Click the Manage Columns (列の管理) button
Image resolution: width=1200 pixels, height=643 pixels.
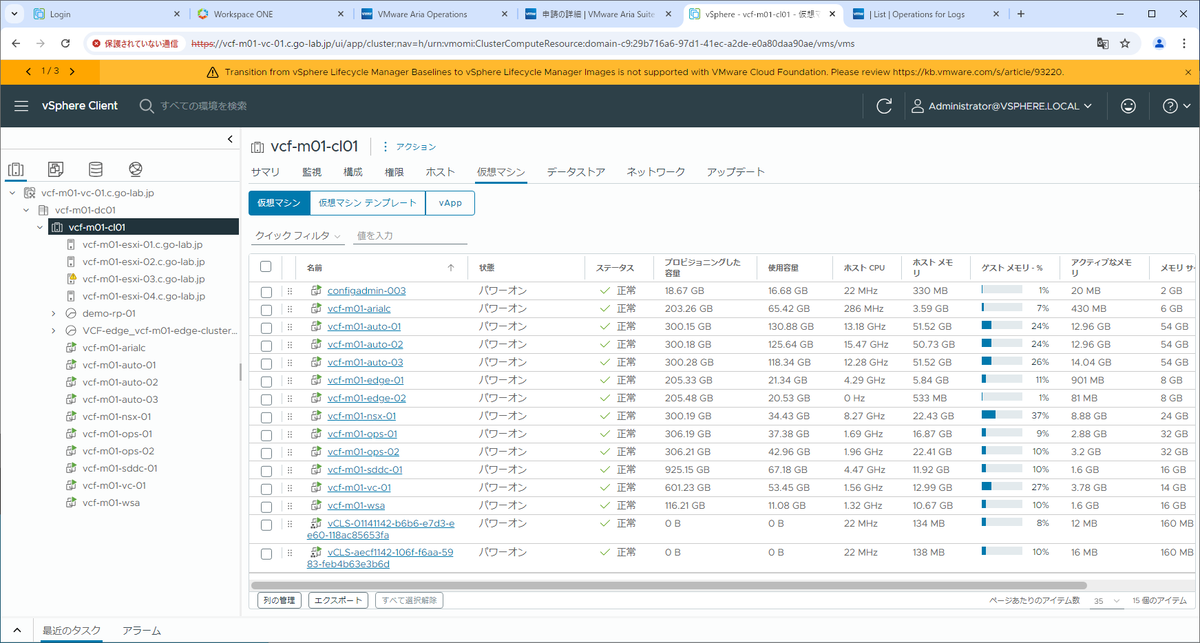(277, 600)
